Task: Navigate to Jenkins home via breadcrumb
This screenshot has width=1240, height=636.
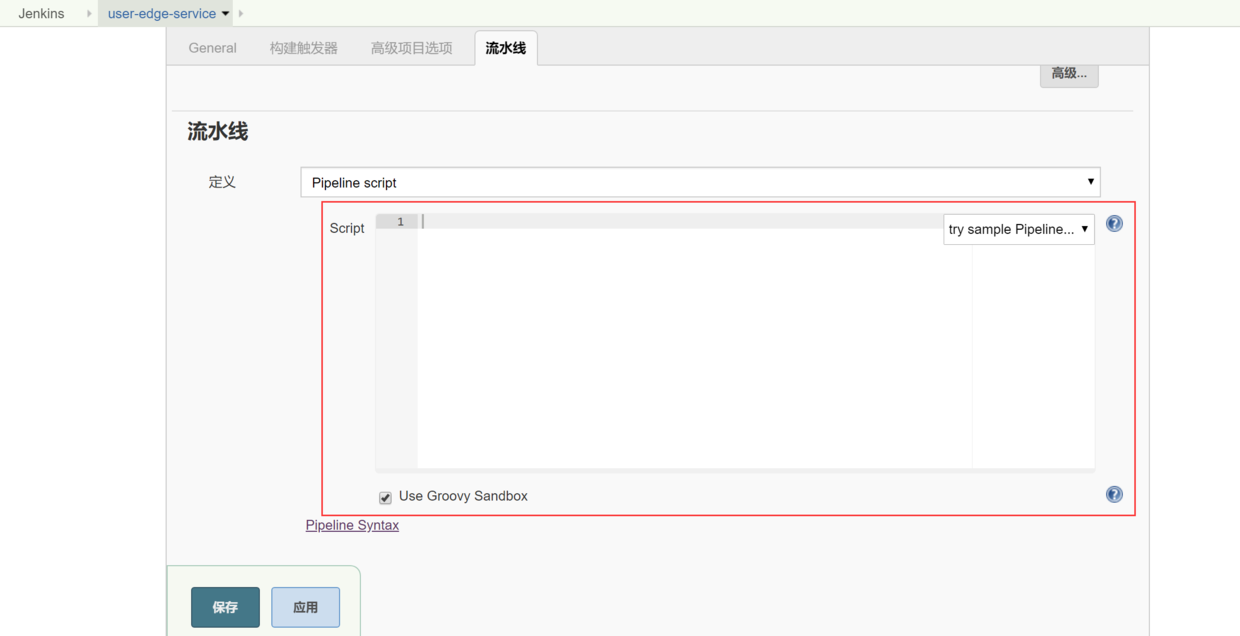Action: click(x=40, y=13)
